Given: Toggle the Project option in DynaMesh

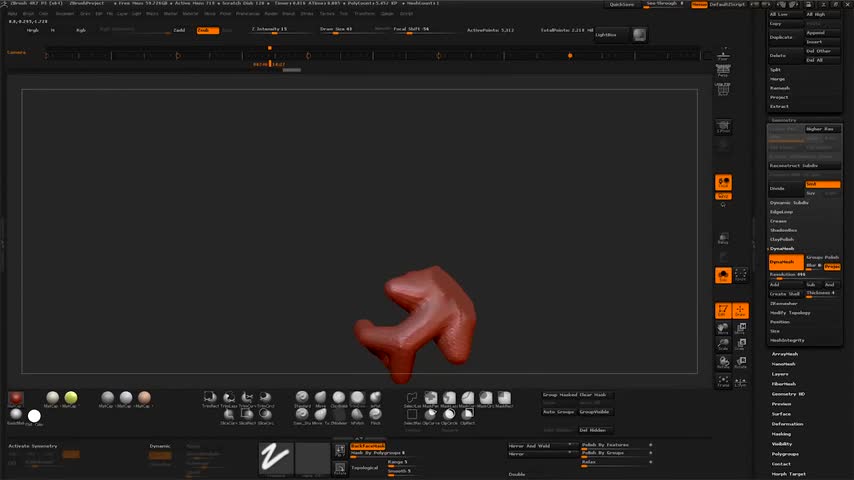Looking at the screenshot, I should pyautogui.click(x=832, y=266).
